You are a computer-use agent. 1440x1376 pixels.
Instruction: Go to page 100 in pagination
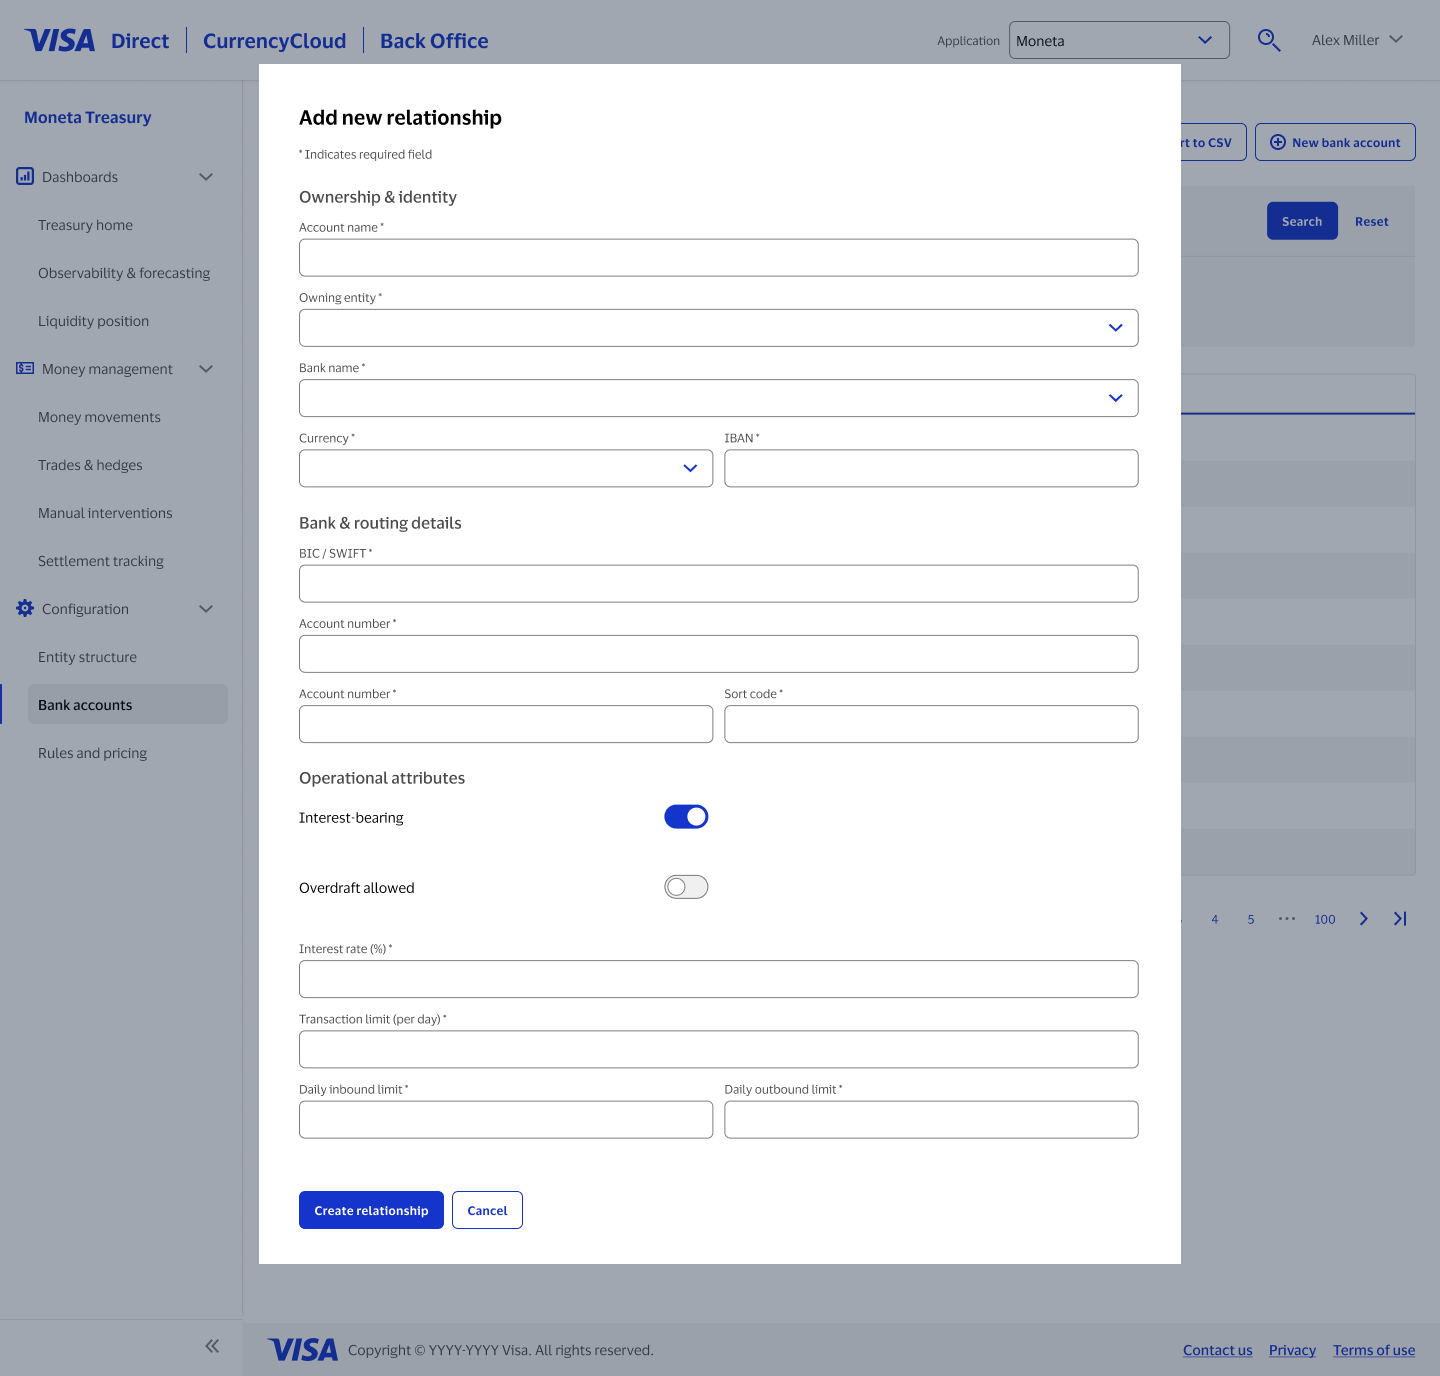click(1325, 919)
